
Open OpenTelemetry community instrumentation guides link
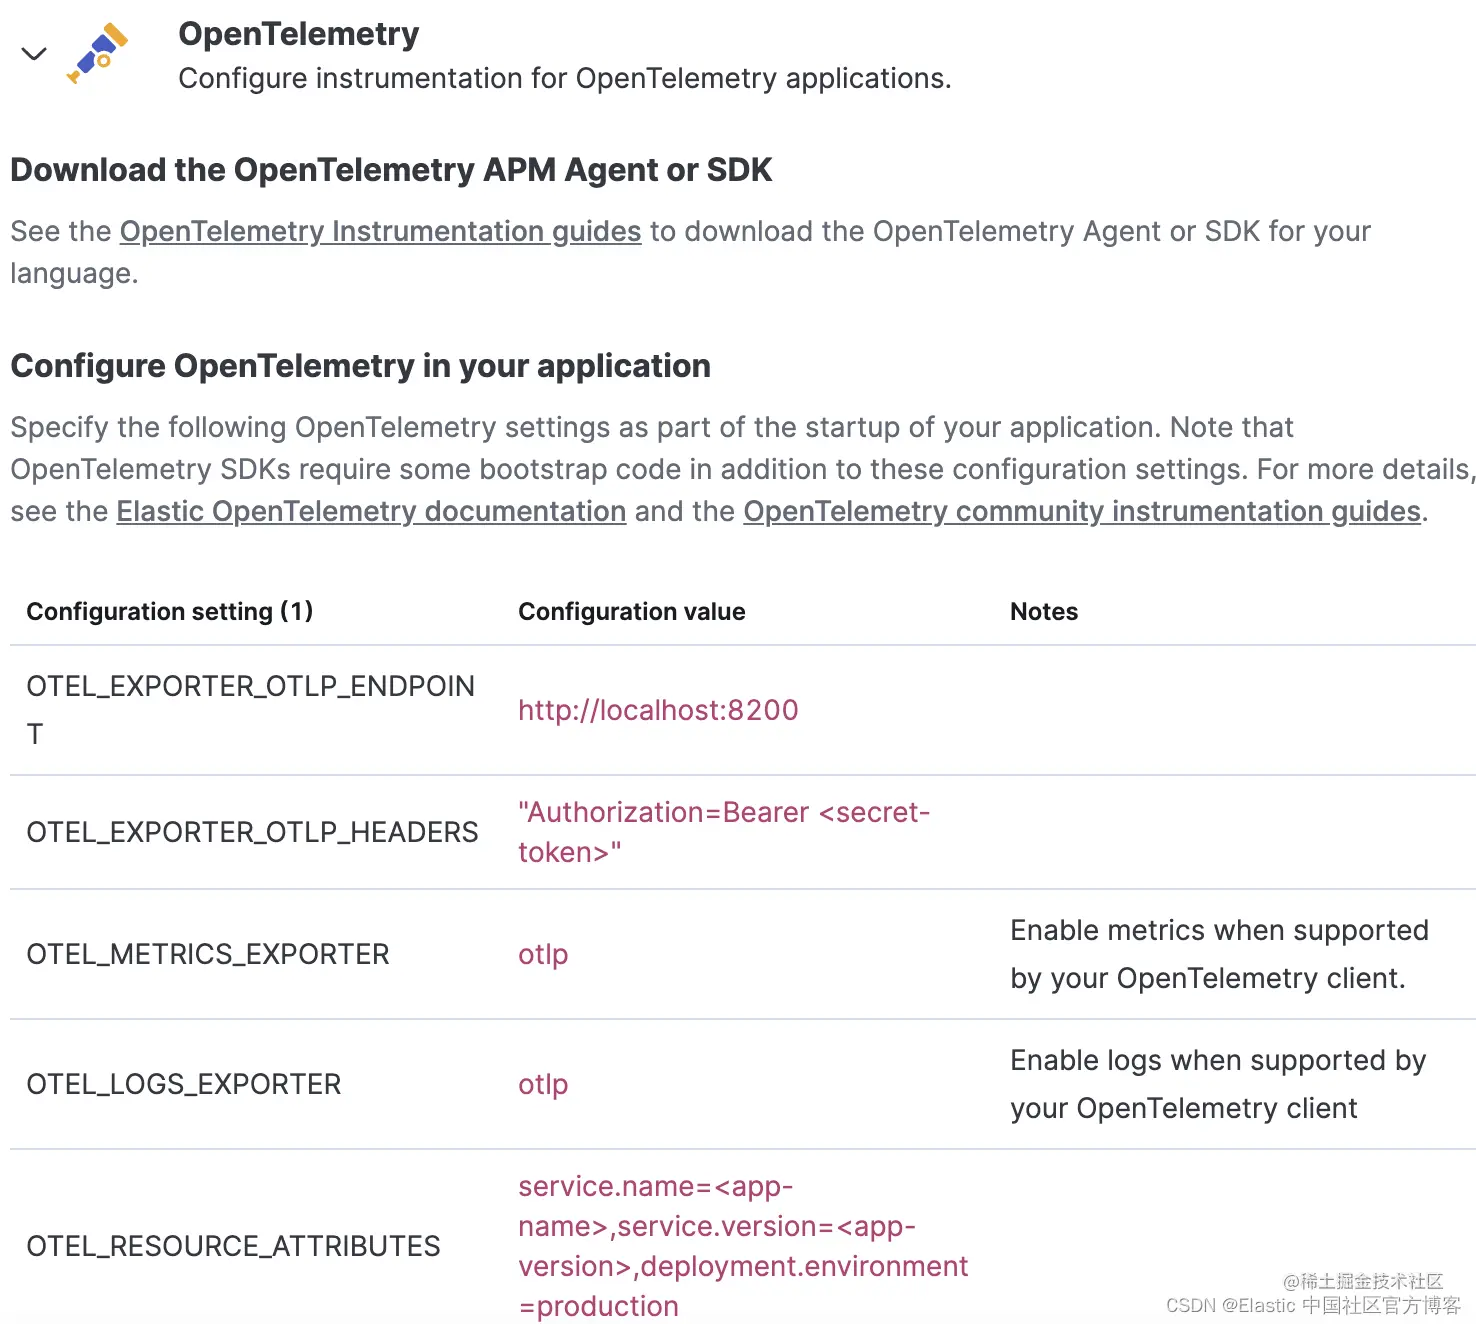(x=1082, y=512)
